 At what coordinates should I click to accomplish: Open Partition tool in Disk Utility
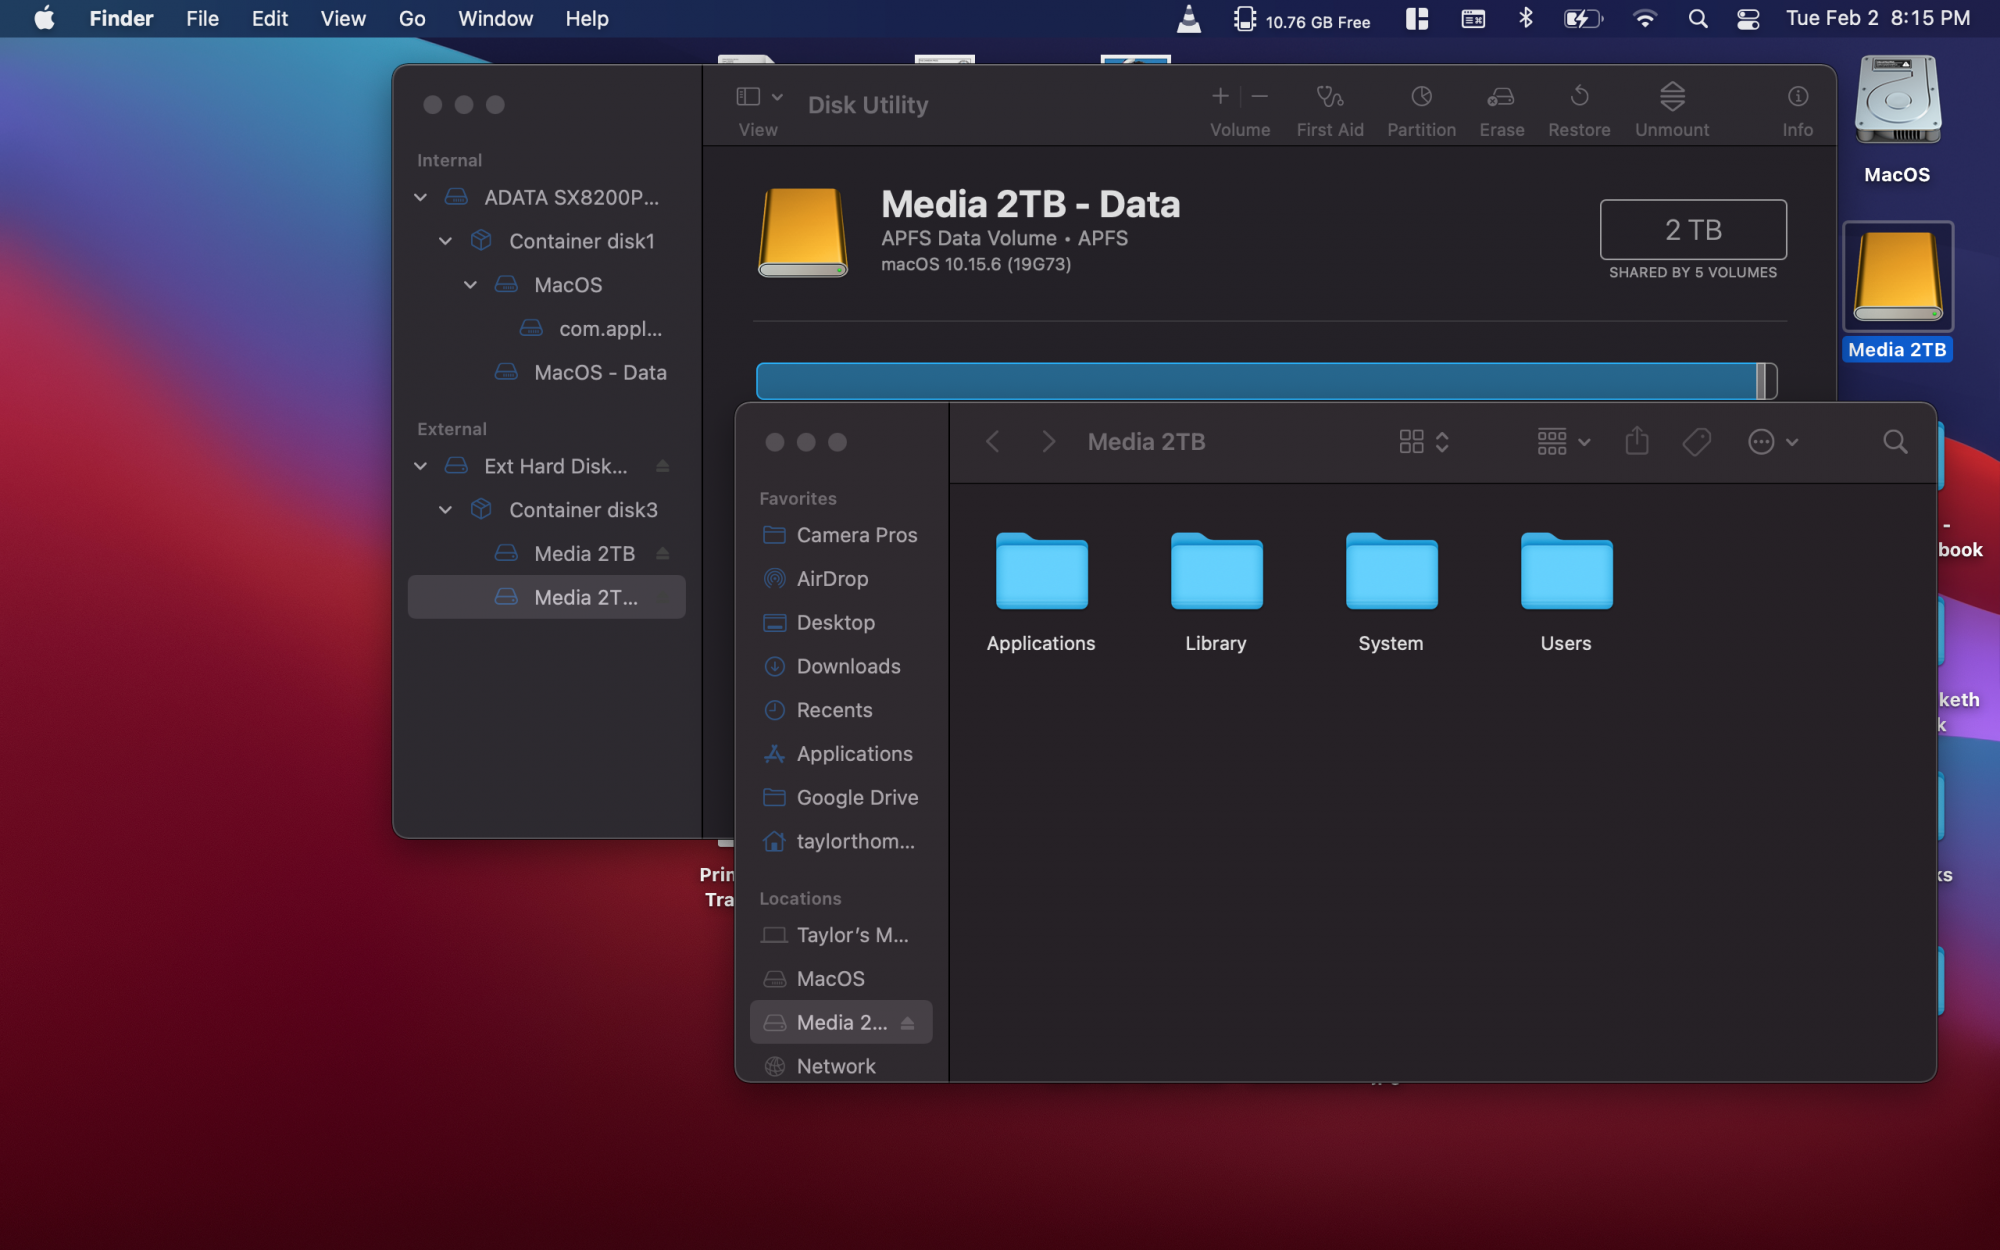(1421, 110)
